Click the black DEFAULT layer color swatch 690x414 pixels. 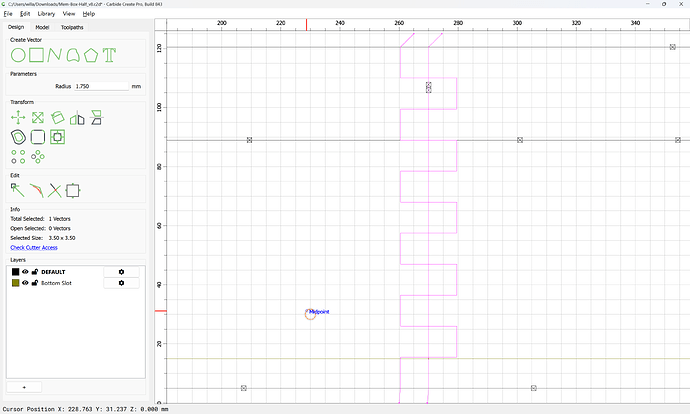click(x=15, y=272)
